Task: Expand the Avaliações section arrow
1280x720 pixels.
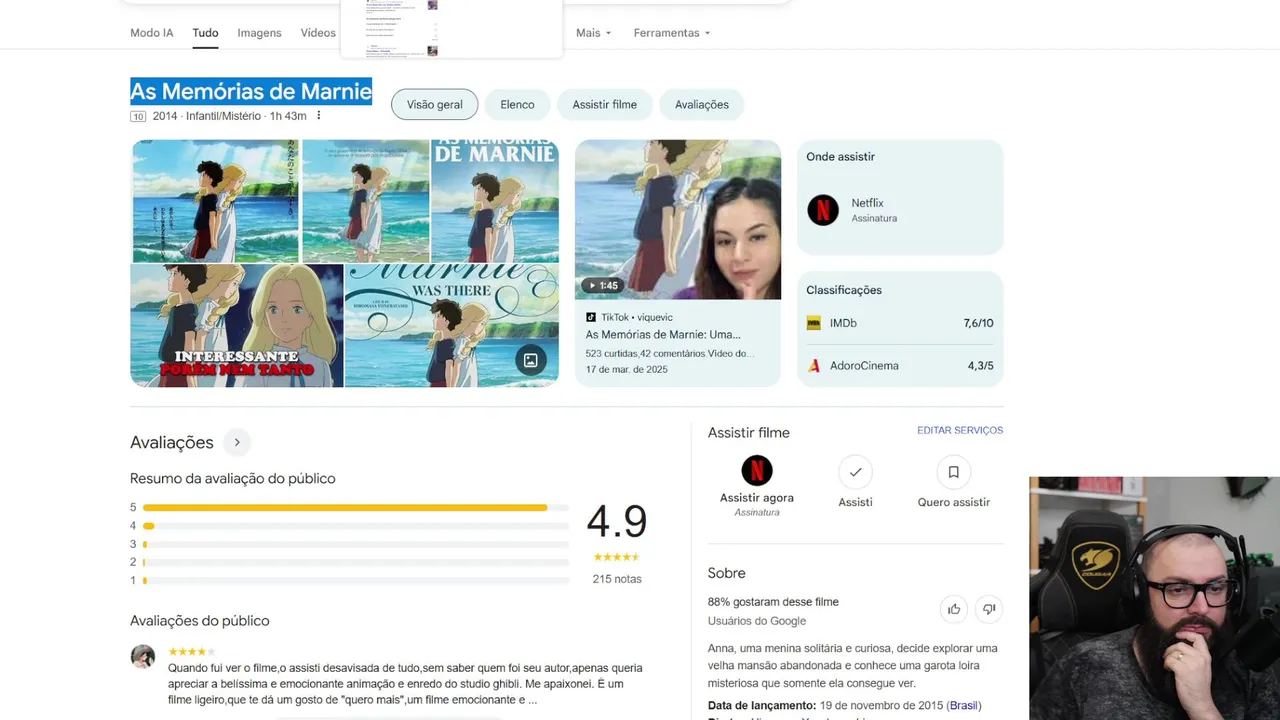Action: pos(237,442)
